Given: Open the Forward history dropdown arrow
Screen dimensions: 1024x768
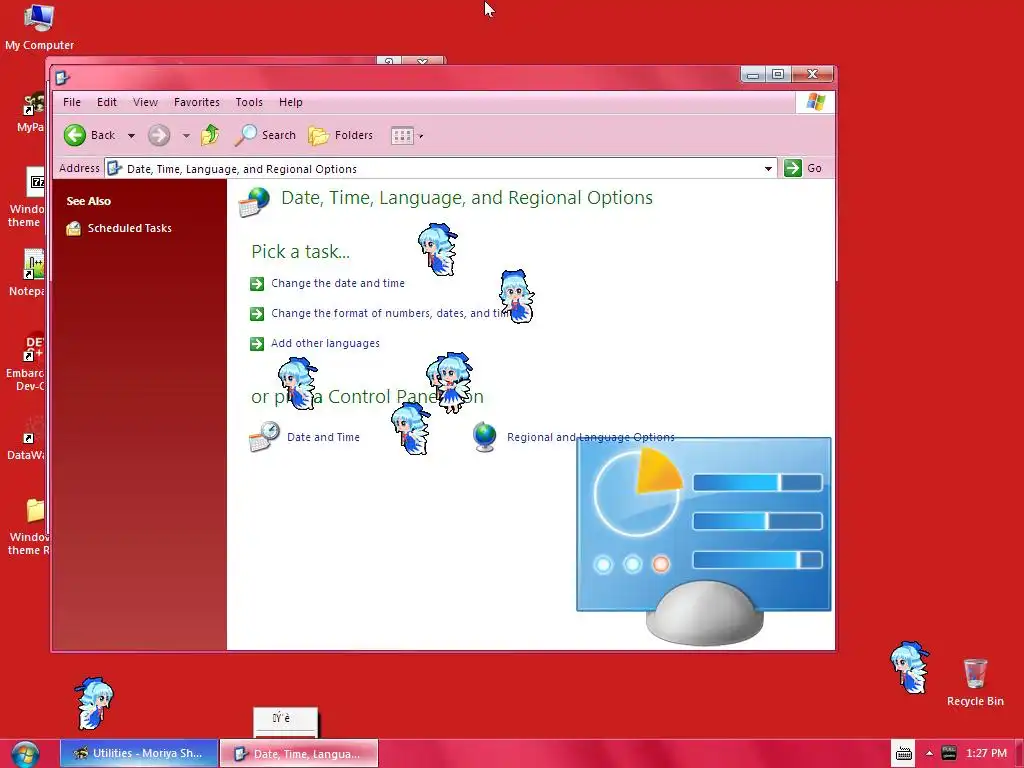Looking at the screenshot, I should [186, 136].
